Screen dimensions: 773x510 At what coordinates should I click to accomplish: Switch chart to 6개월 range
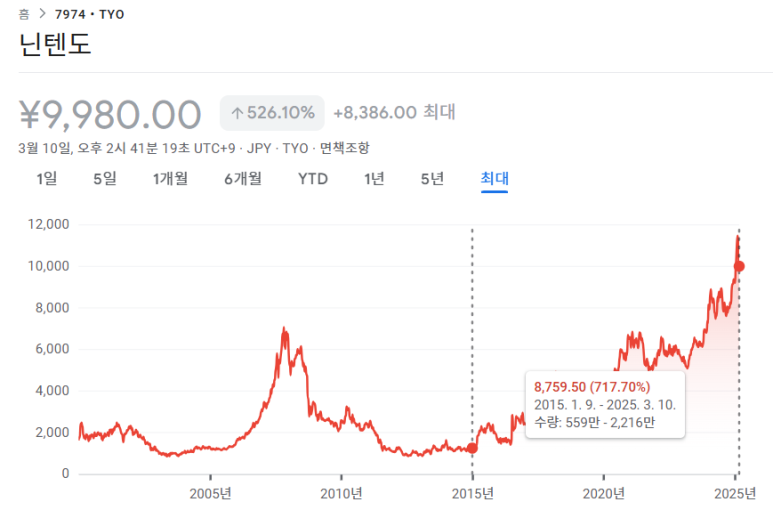click(243, 178)
